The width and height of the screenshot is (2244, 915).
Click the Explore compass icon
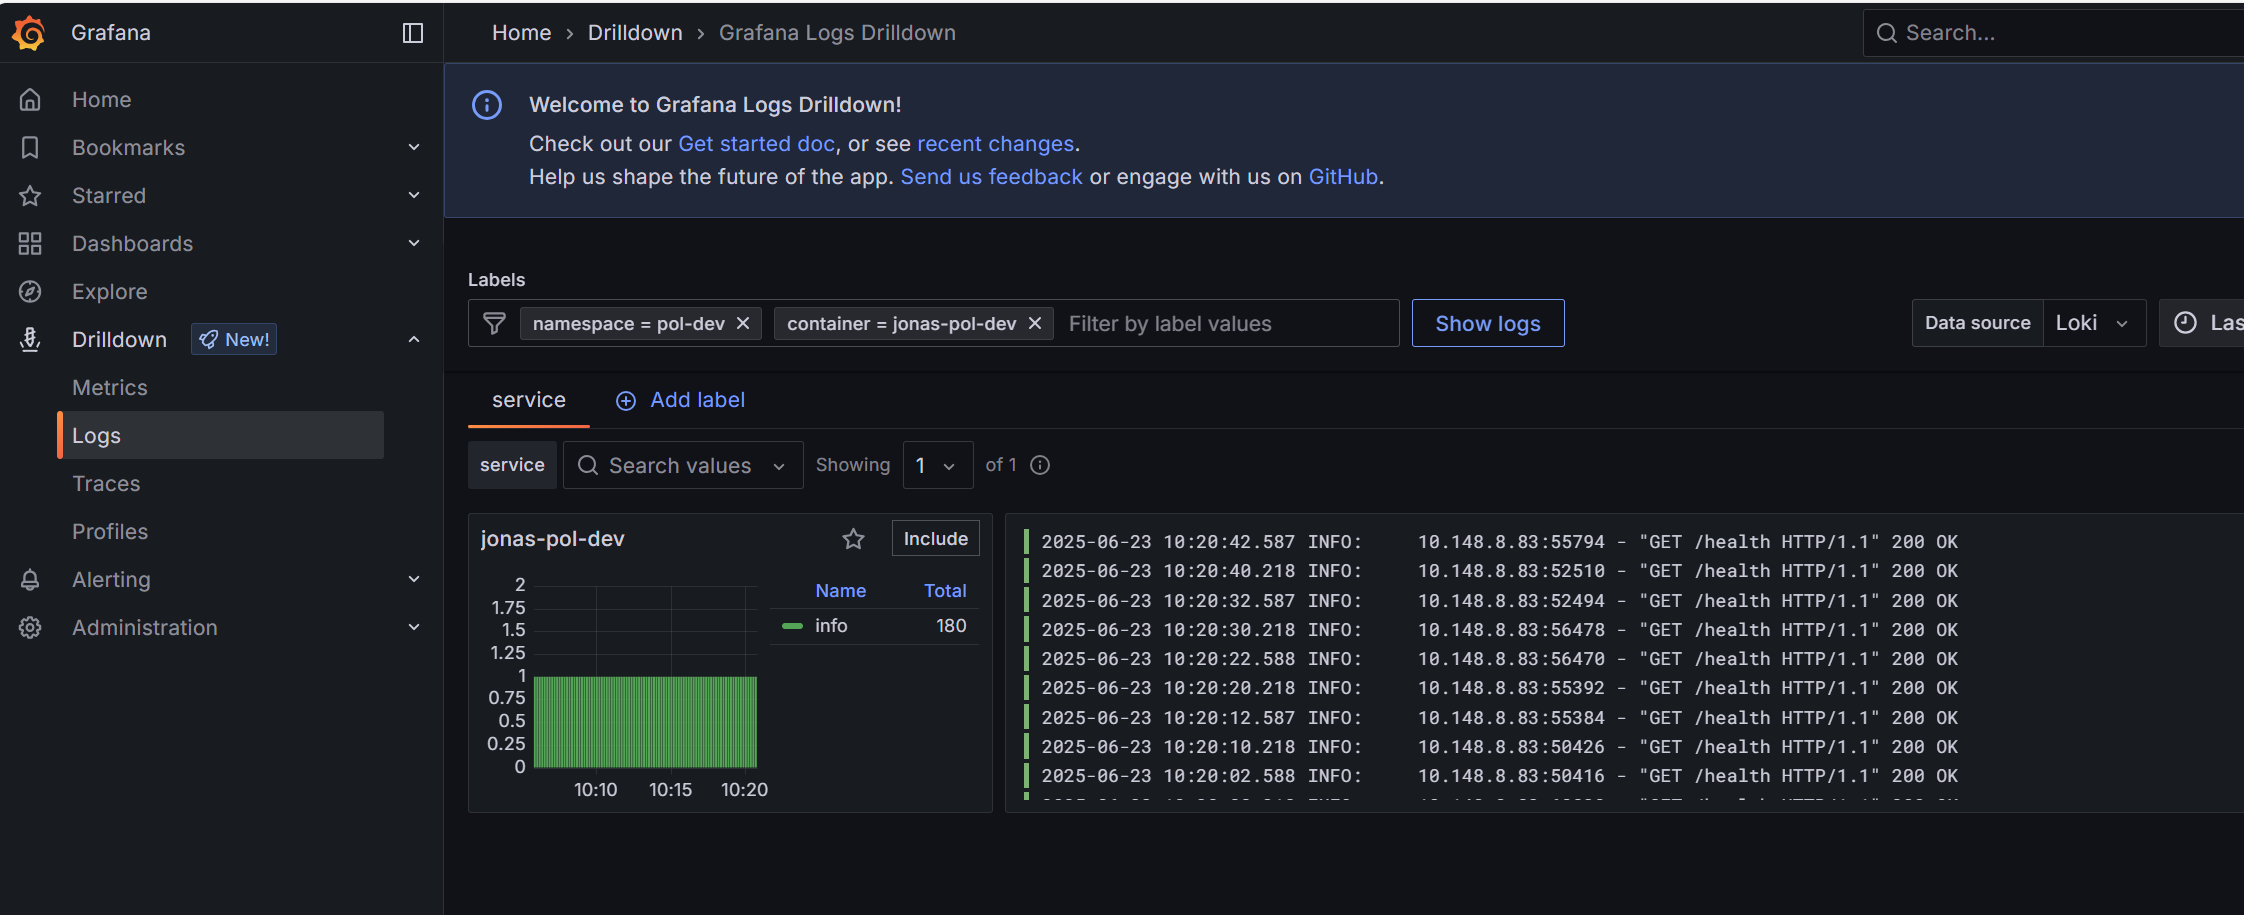30,292
